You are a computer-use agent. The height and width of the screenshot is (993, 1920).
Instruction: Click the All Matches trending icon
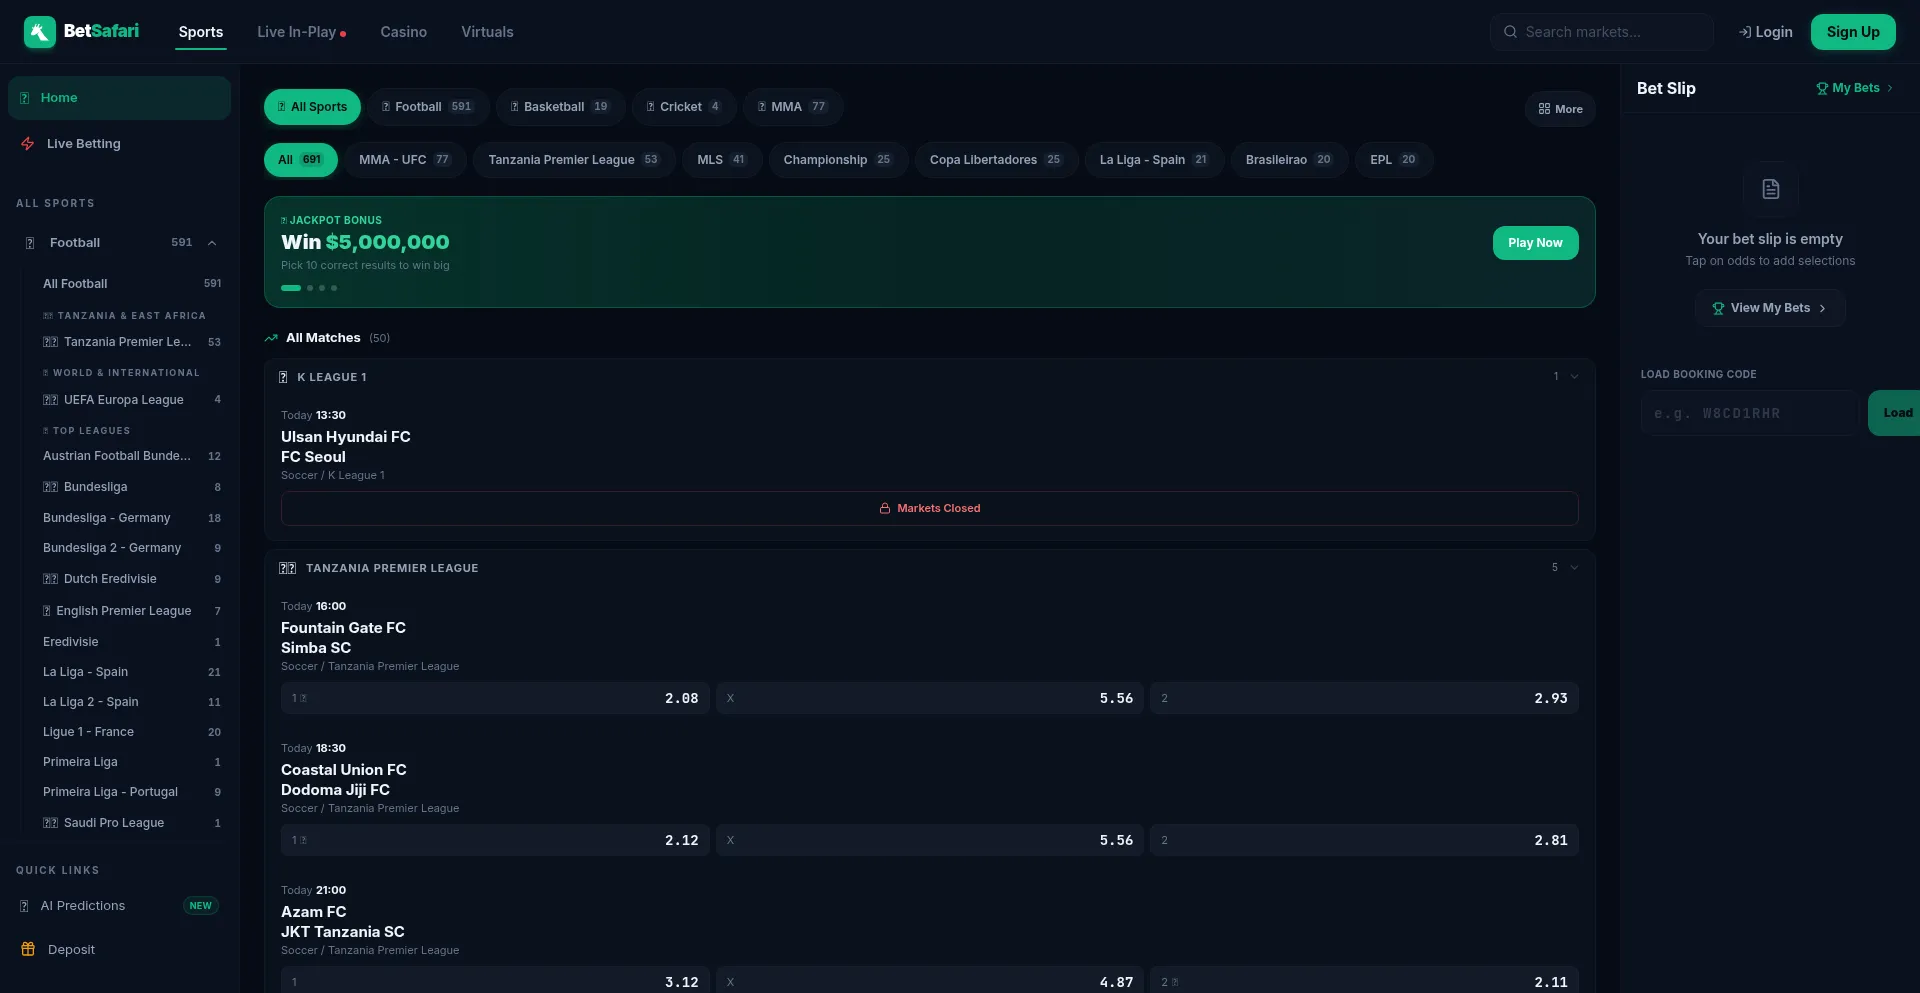click(x=271, y=338)
